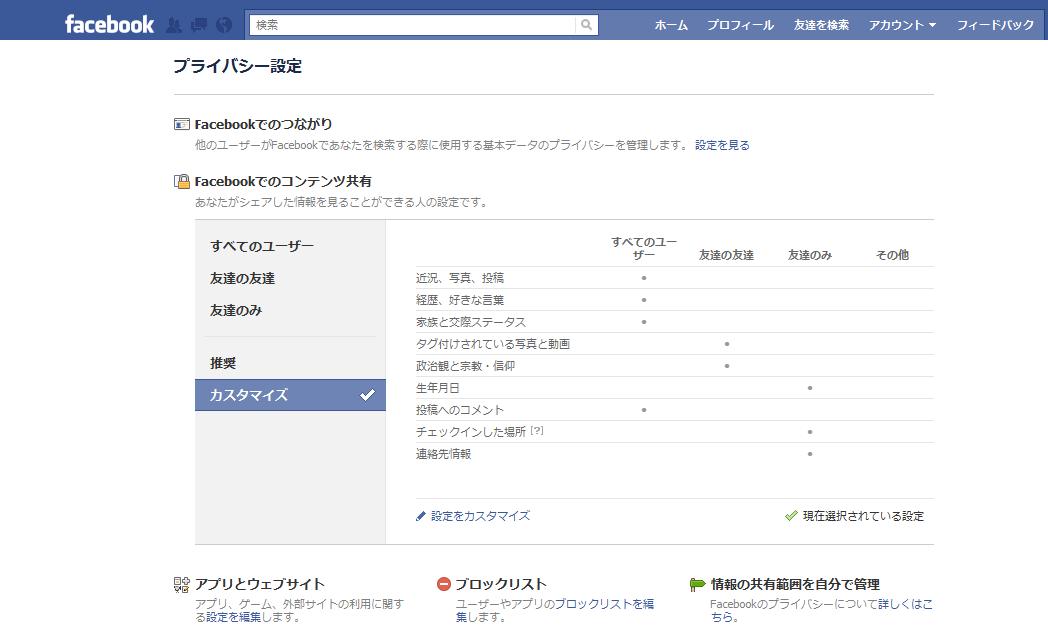Select すべてのユーザー preset in sidebar

click(262, 246)
